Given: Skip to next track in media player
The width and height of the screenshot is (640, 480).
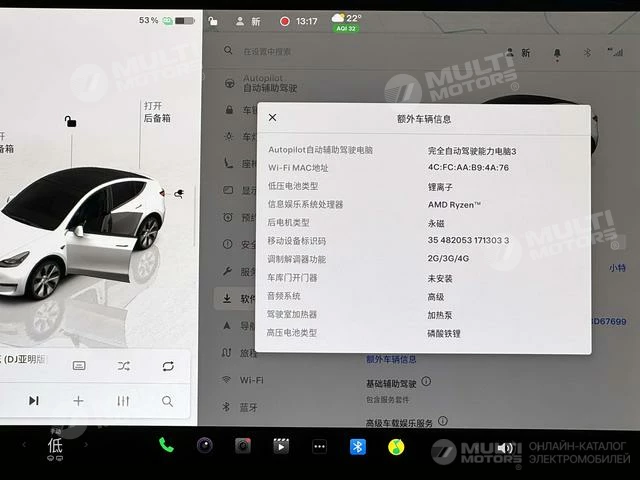Looking at the screenshot, I should (x=33, y=401).
